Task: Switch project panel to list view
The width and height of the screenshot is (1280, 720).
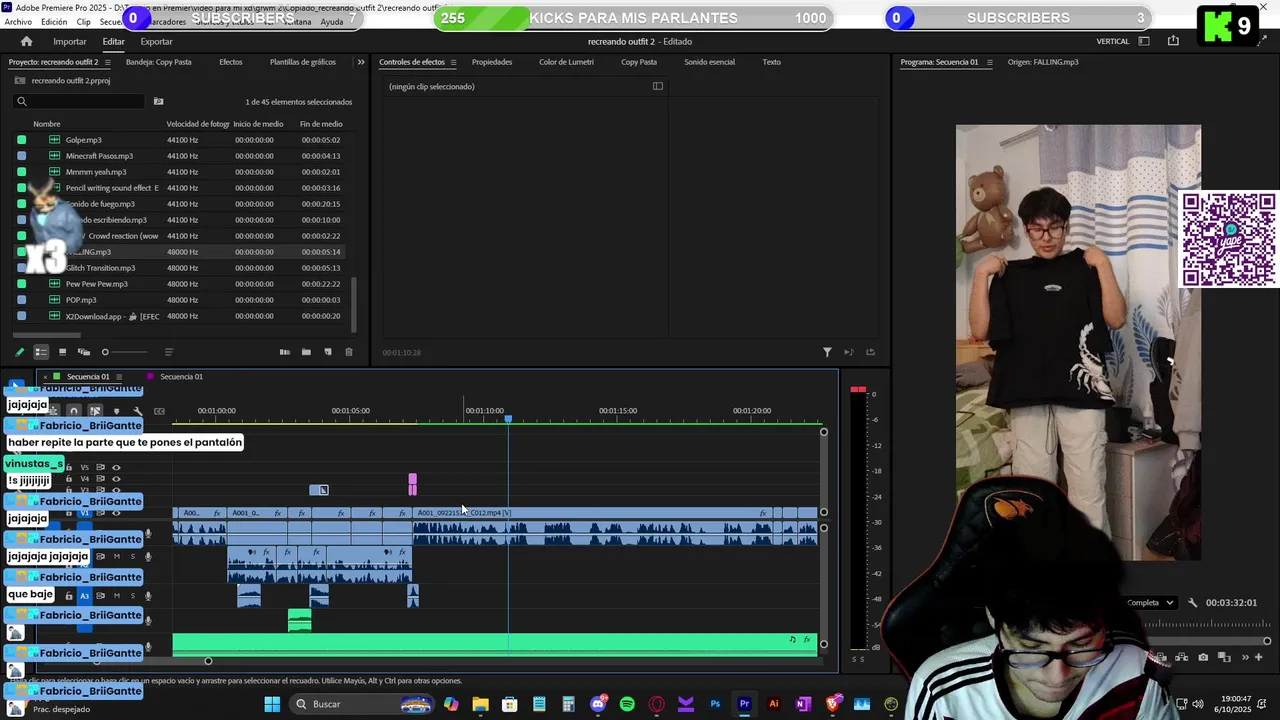Action: [x=41, y=352]
